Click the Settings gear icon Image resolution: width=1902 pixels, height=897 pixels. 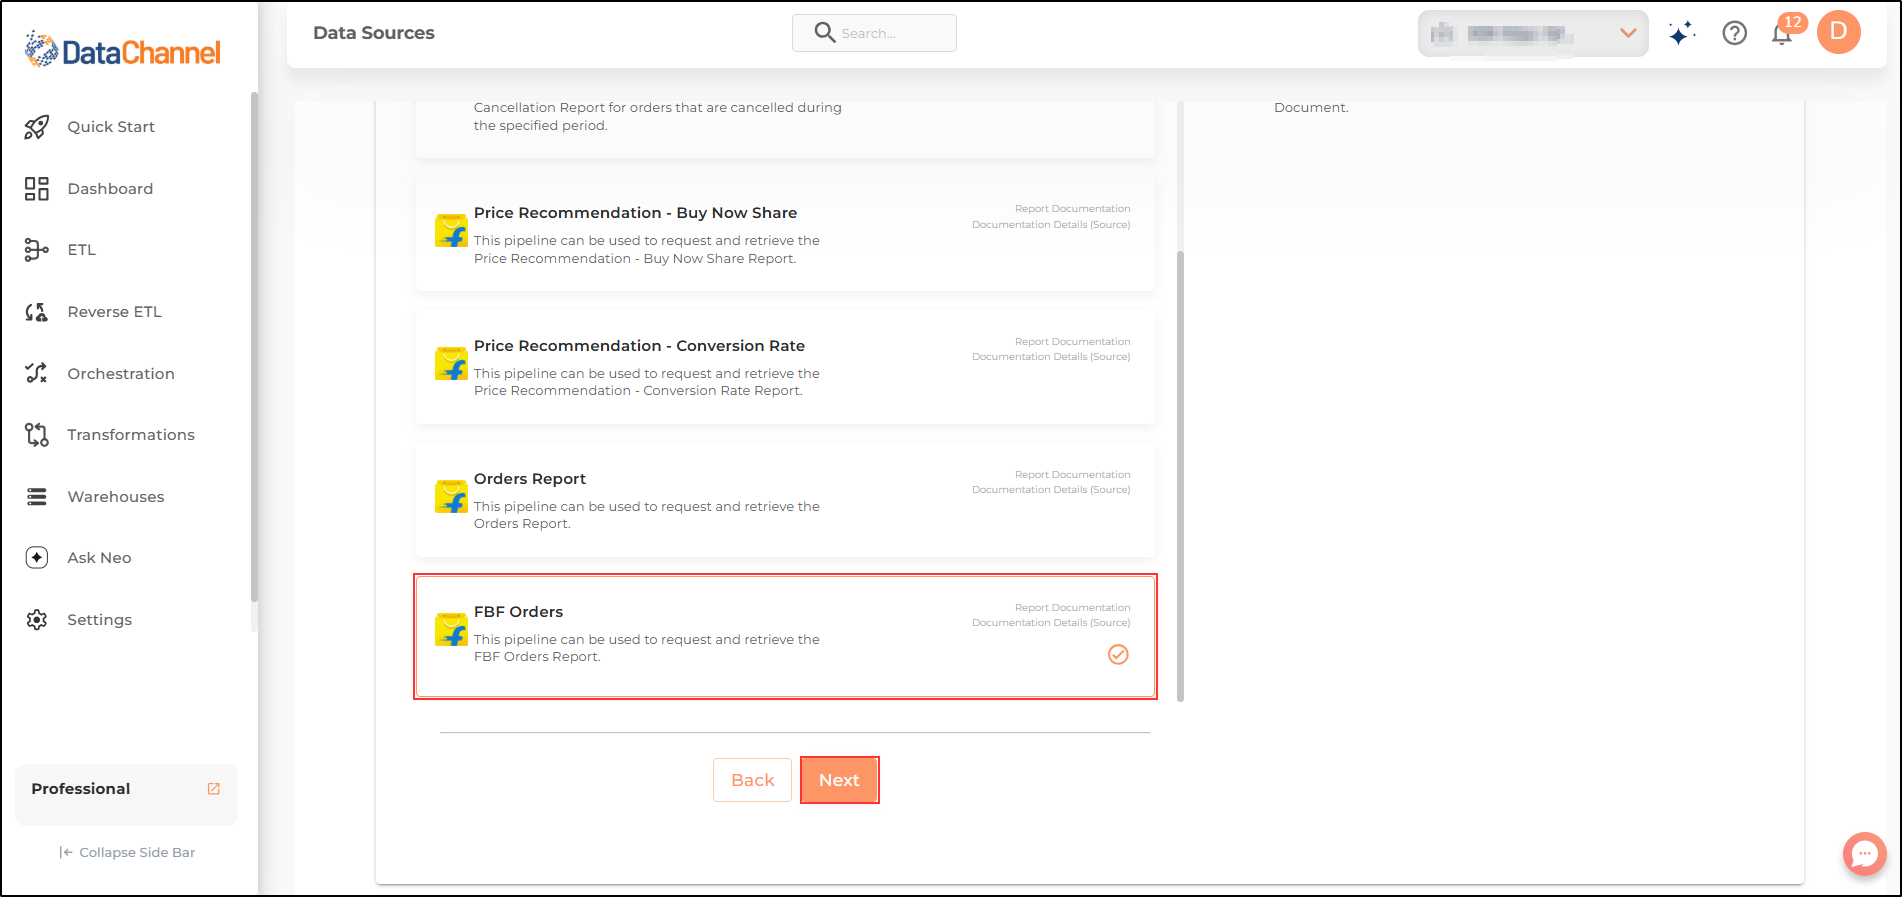[x=37, y=620]
